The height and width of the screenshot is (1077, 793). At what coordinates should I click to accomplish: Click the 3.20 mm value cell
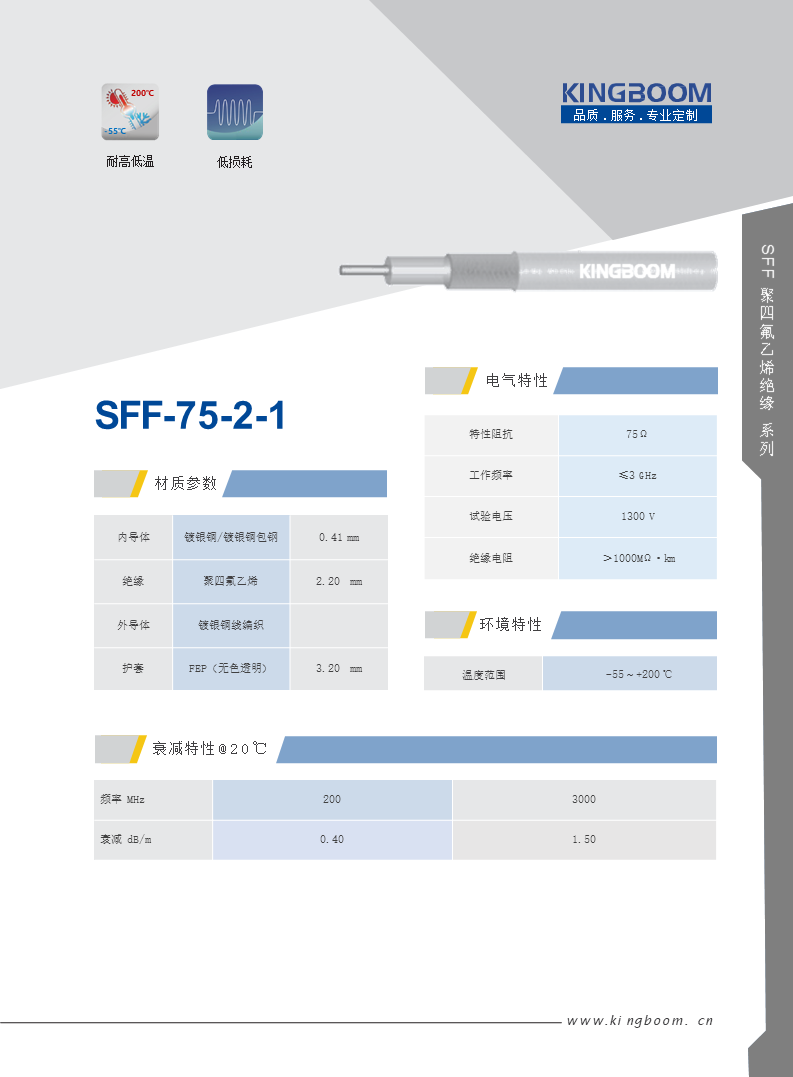point(339,668)
